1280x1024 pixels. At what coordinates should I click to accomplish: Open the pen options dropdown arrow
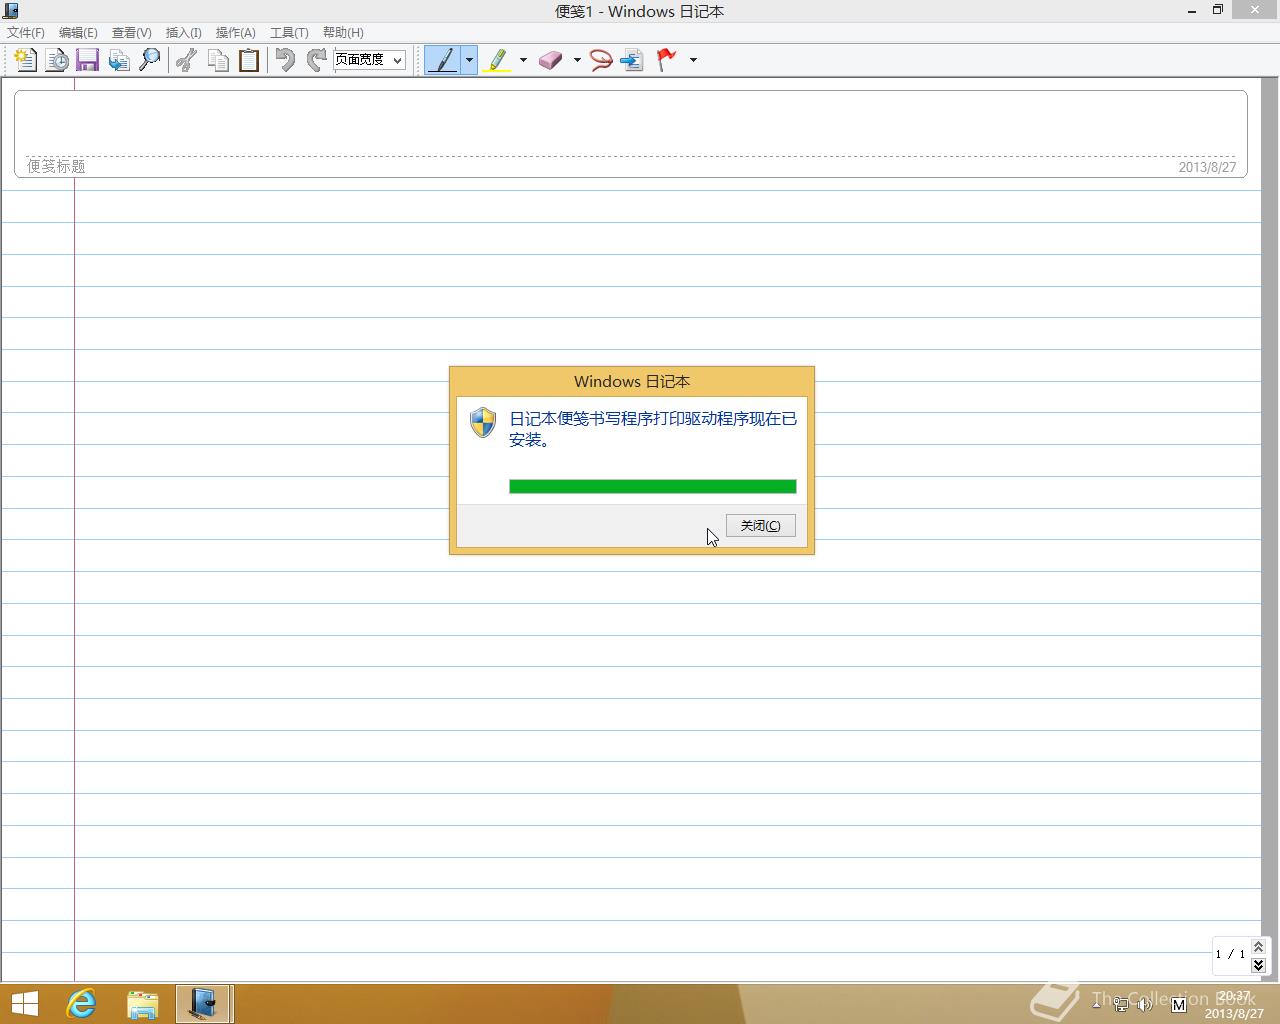[x=469, y=60]
